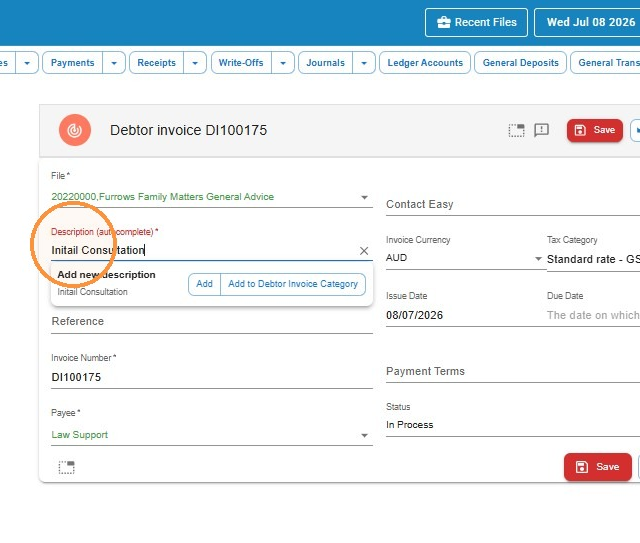Open the Invoice Currency AUD dropdown

(x=464, y=258)
